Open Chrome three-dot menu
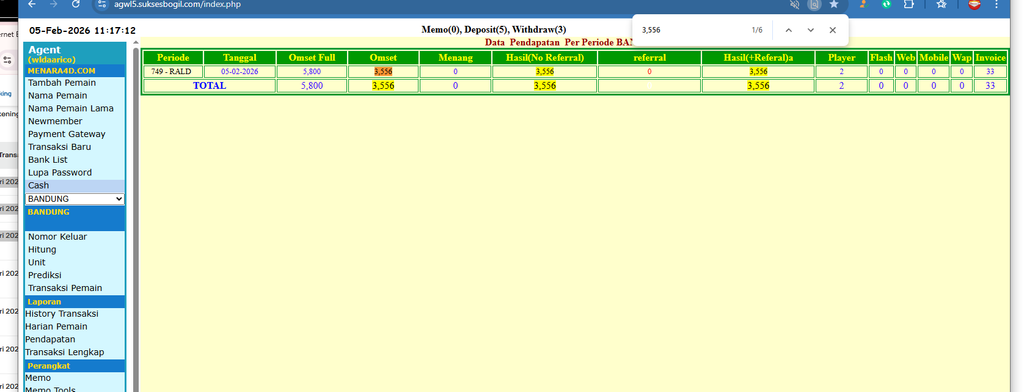The image size is (1024, 392). tap(996, 4)
